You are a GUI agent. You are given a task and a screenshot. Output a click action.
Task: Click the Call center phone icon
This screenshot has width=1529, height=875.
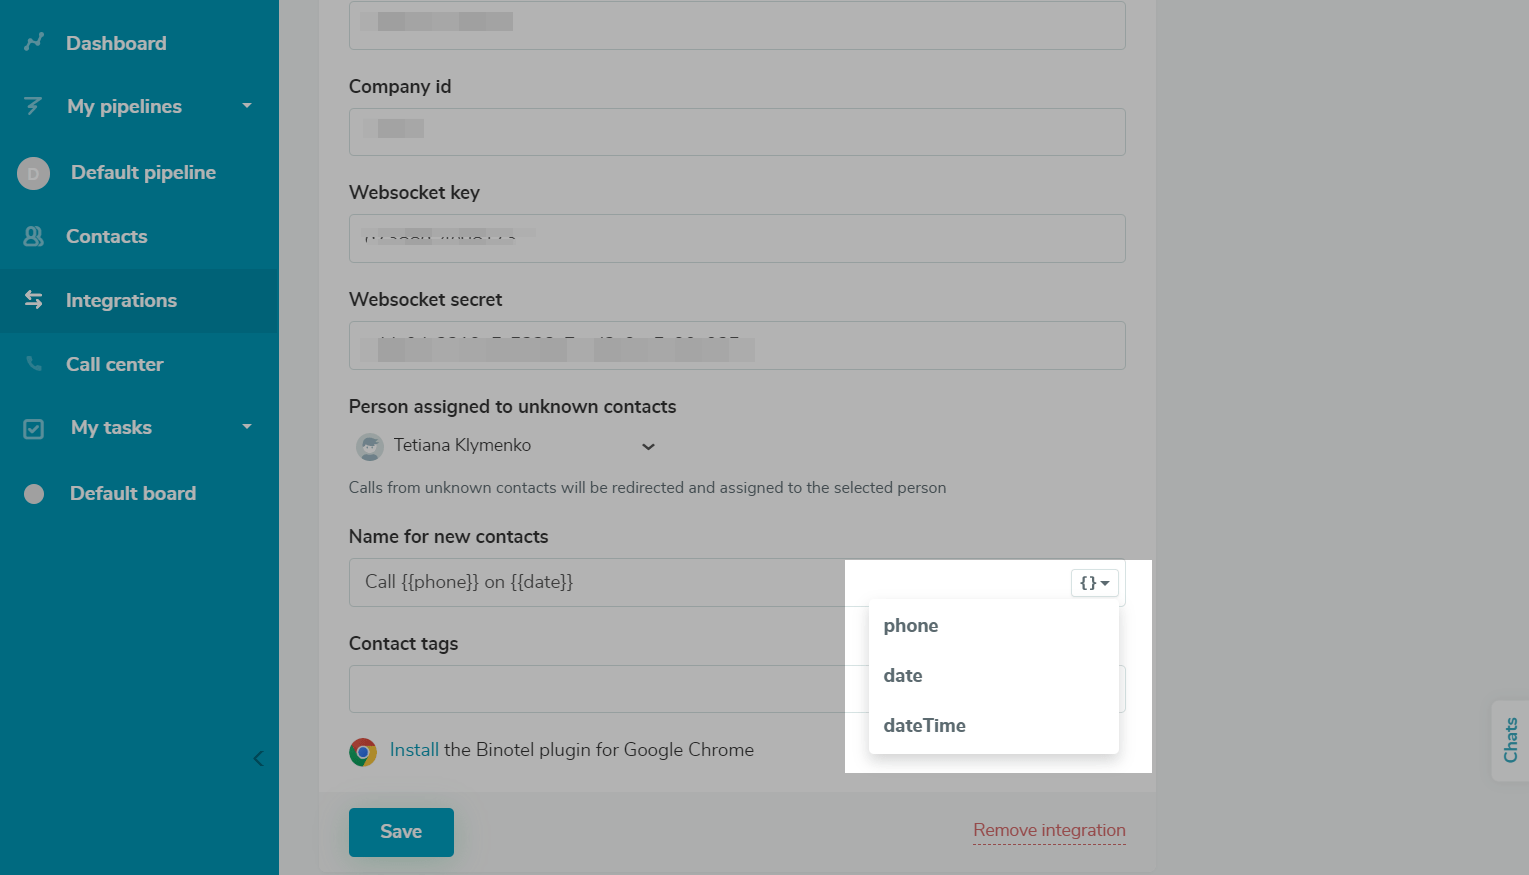pyautogui.click(x=34, y=364)
